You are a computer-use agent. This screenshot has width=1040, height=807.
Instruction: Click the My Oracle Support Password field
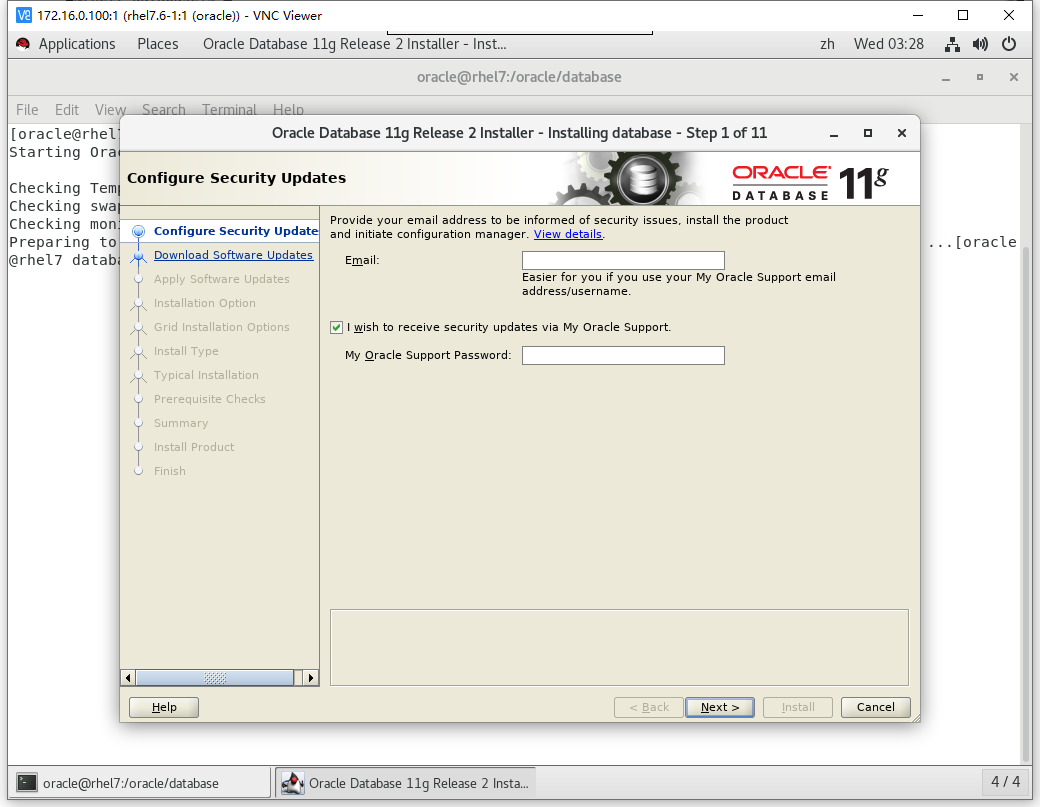623,355
